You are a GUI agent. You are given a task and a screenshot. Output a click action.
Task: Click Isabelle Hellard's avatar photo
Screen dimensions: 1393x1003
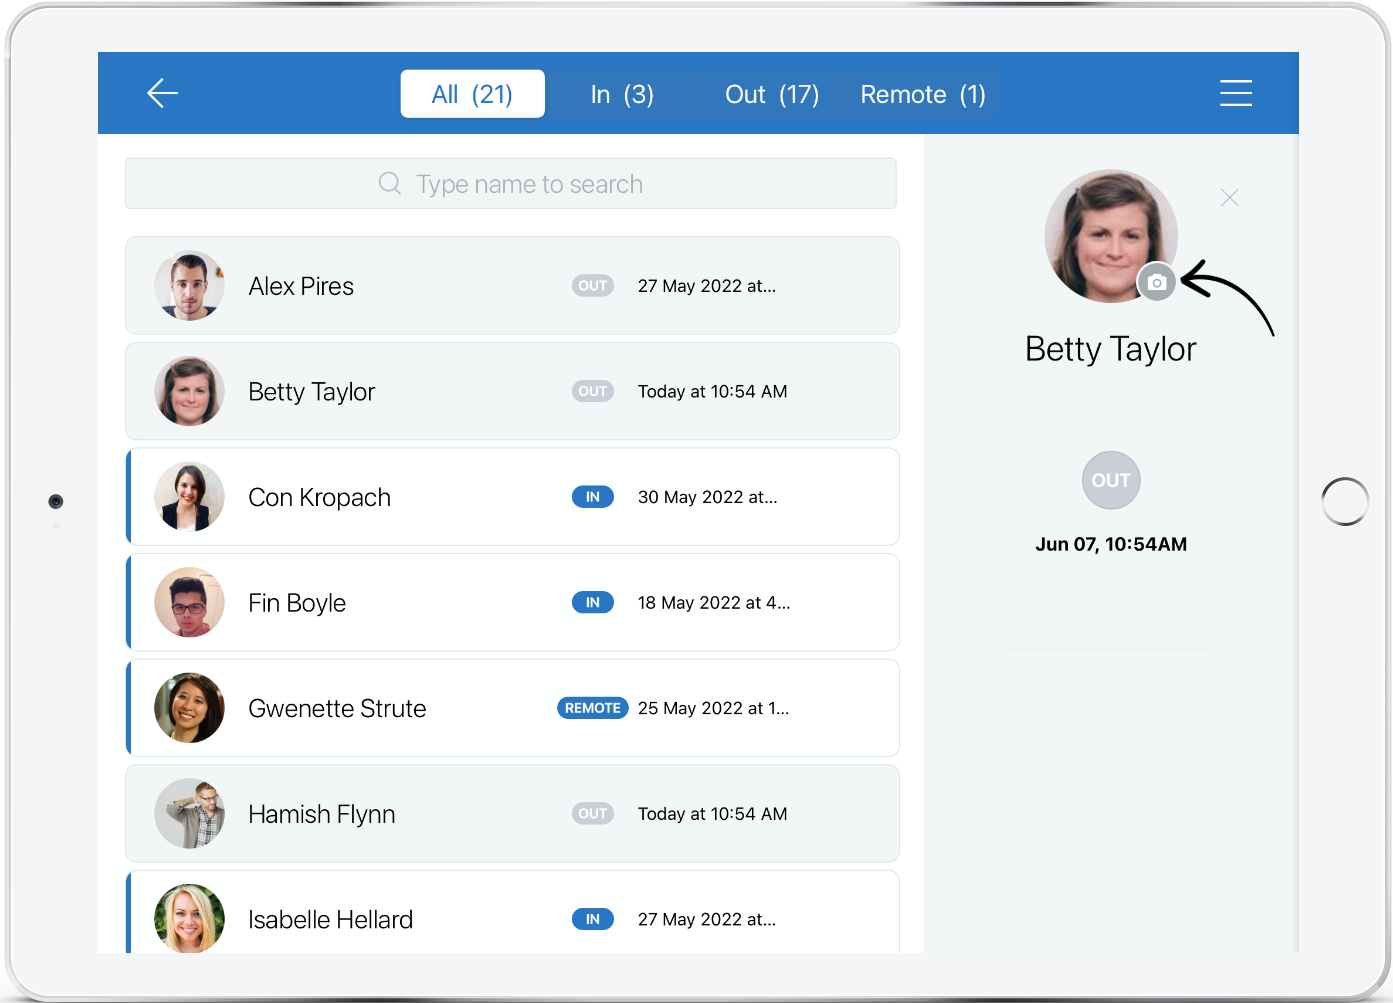(189, 918)
